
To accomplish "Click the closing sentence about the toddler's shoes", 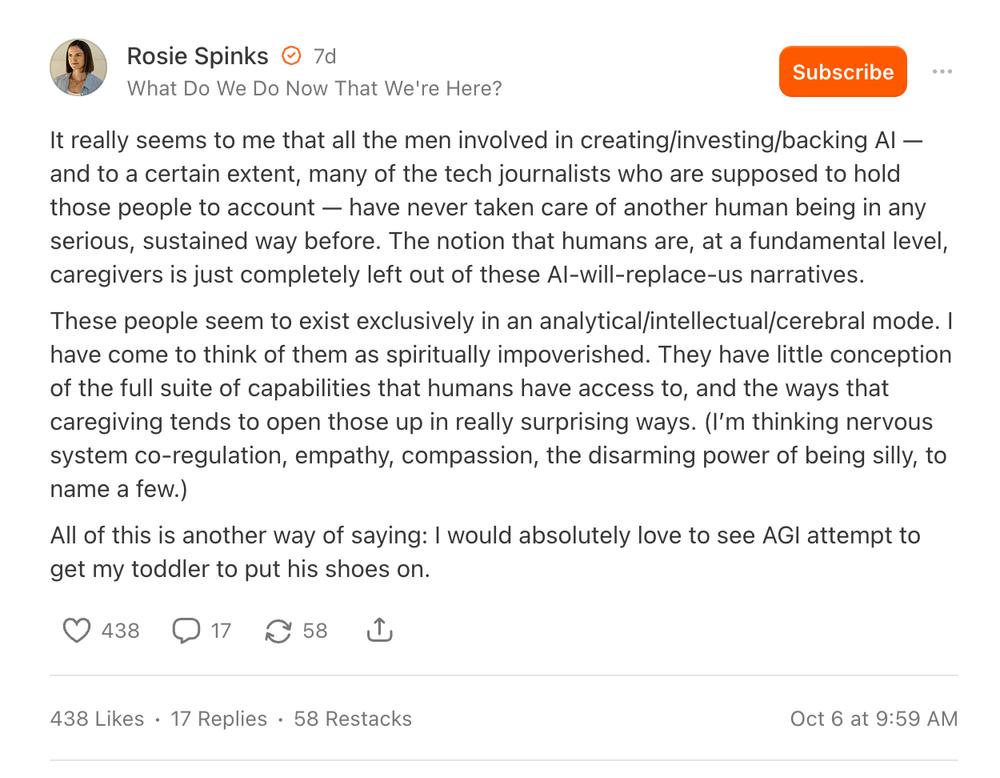I will click(484, 552).
